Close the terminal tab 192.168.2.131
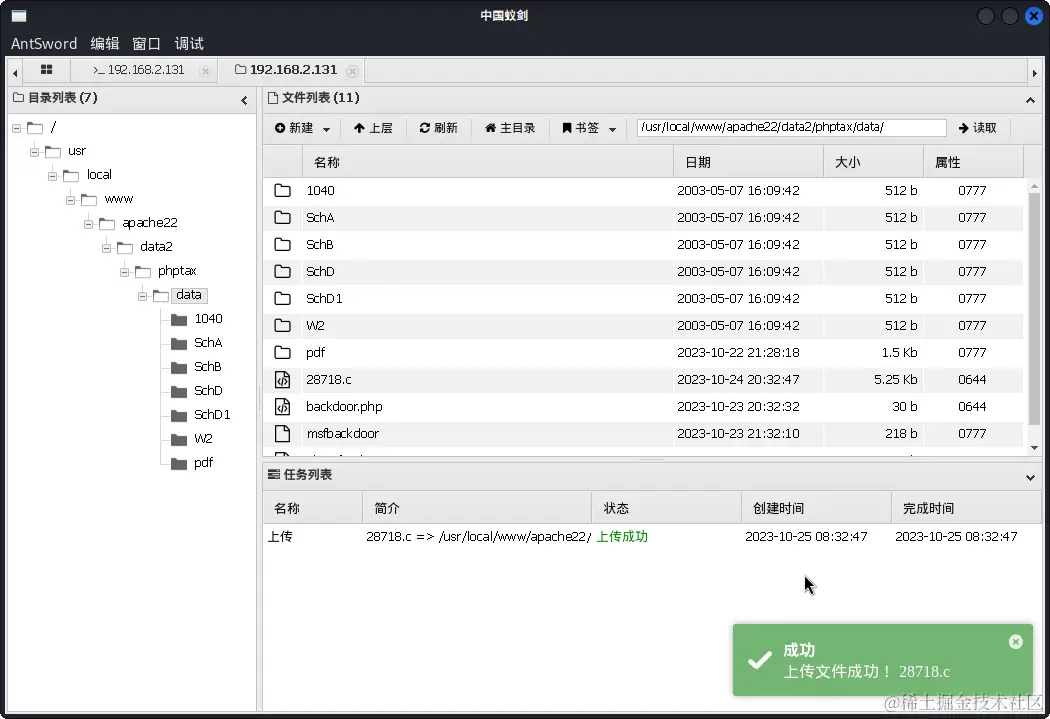Image resolution: width=1050 pixels, height=719 pixels. point(206,71)
